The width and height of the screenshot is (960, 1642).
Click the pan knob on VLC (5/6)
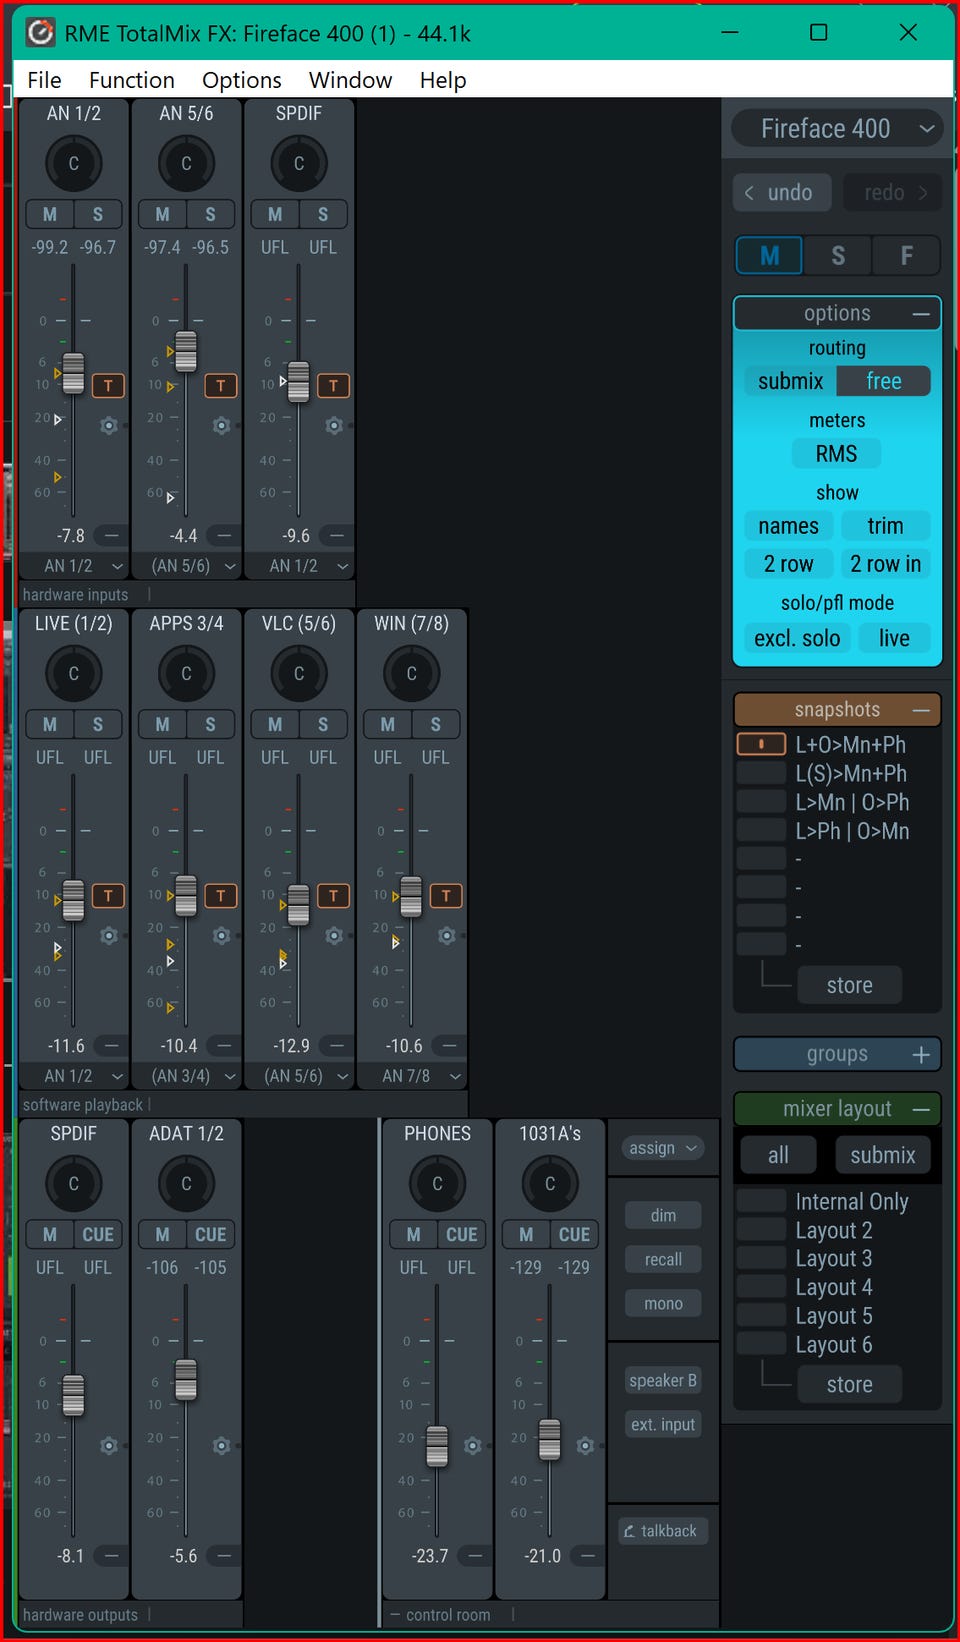(x=298, y=674)
